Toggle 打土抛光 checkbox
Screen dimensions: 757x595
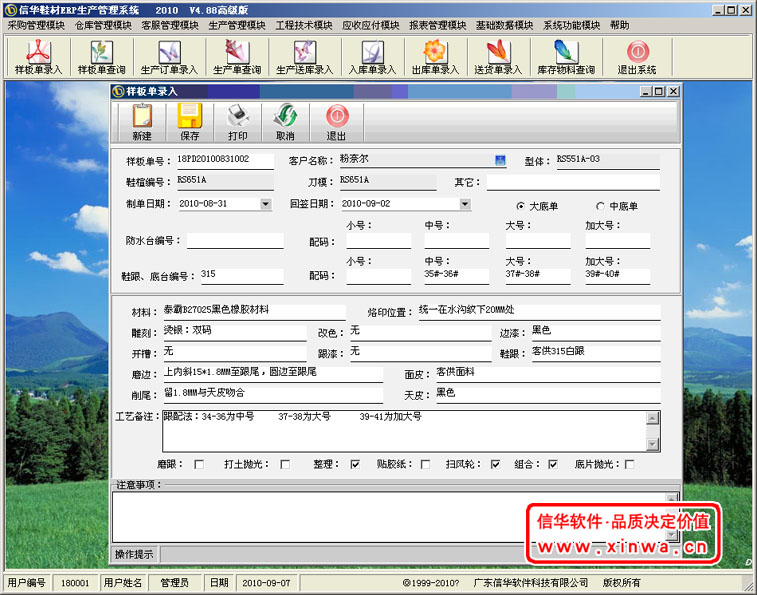[285, 464]
